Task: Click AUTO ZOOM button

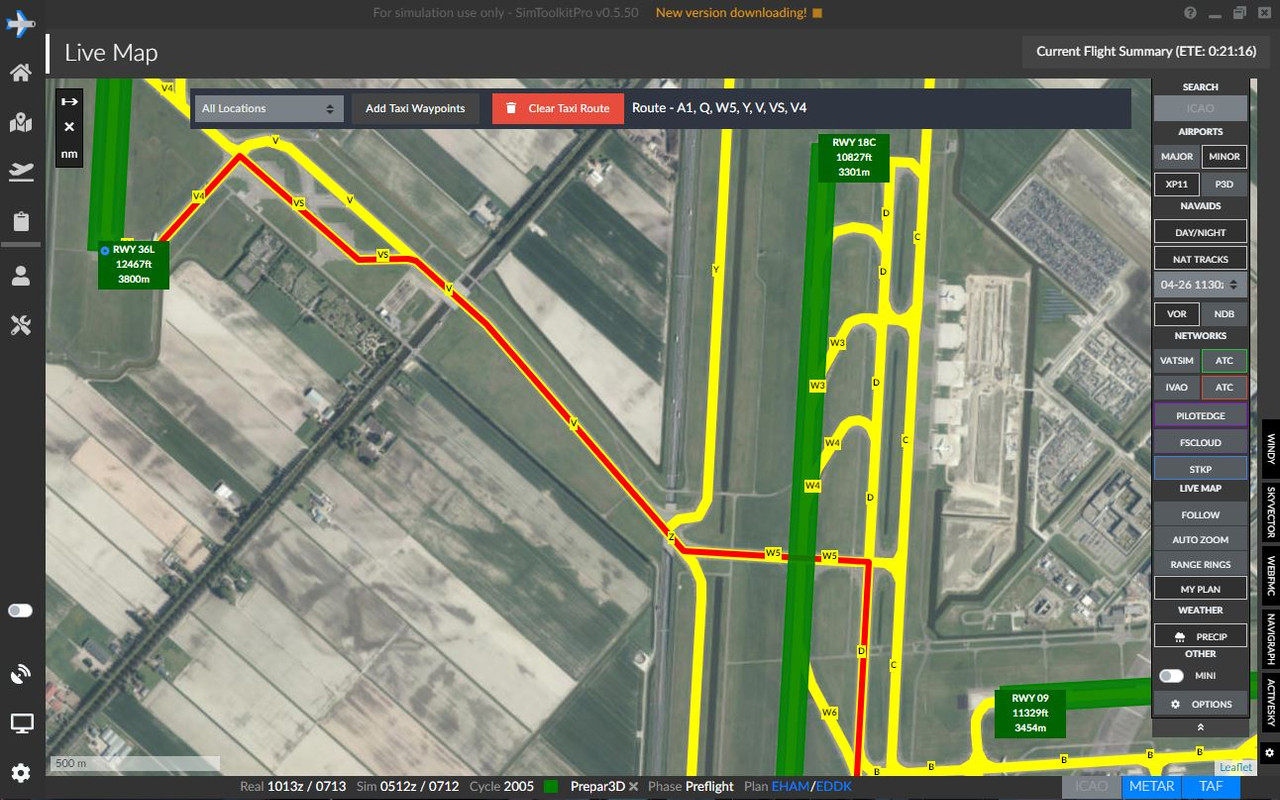Action: click(1200, 540)
